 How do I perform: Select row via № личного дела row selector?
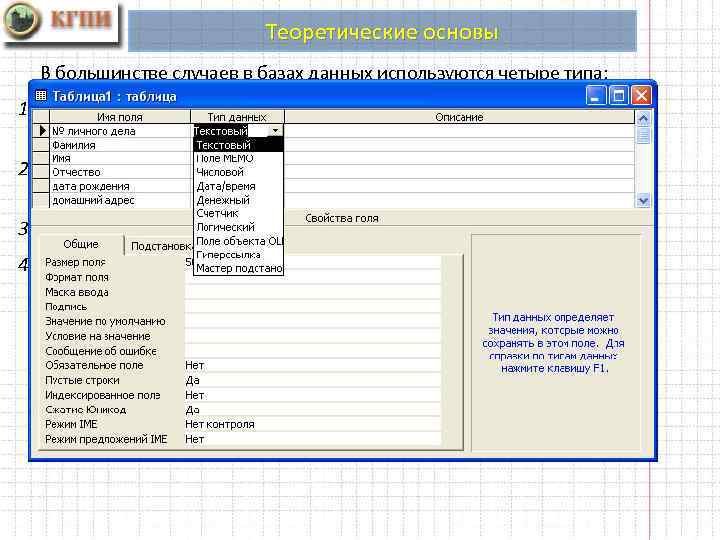[41, 131]
